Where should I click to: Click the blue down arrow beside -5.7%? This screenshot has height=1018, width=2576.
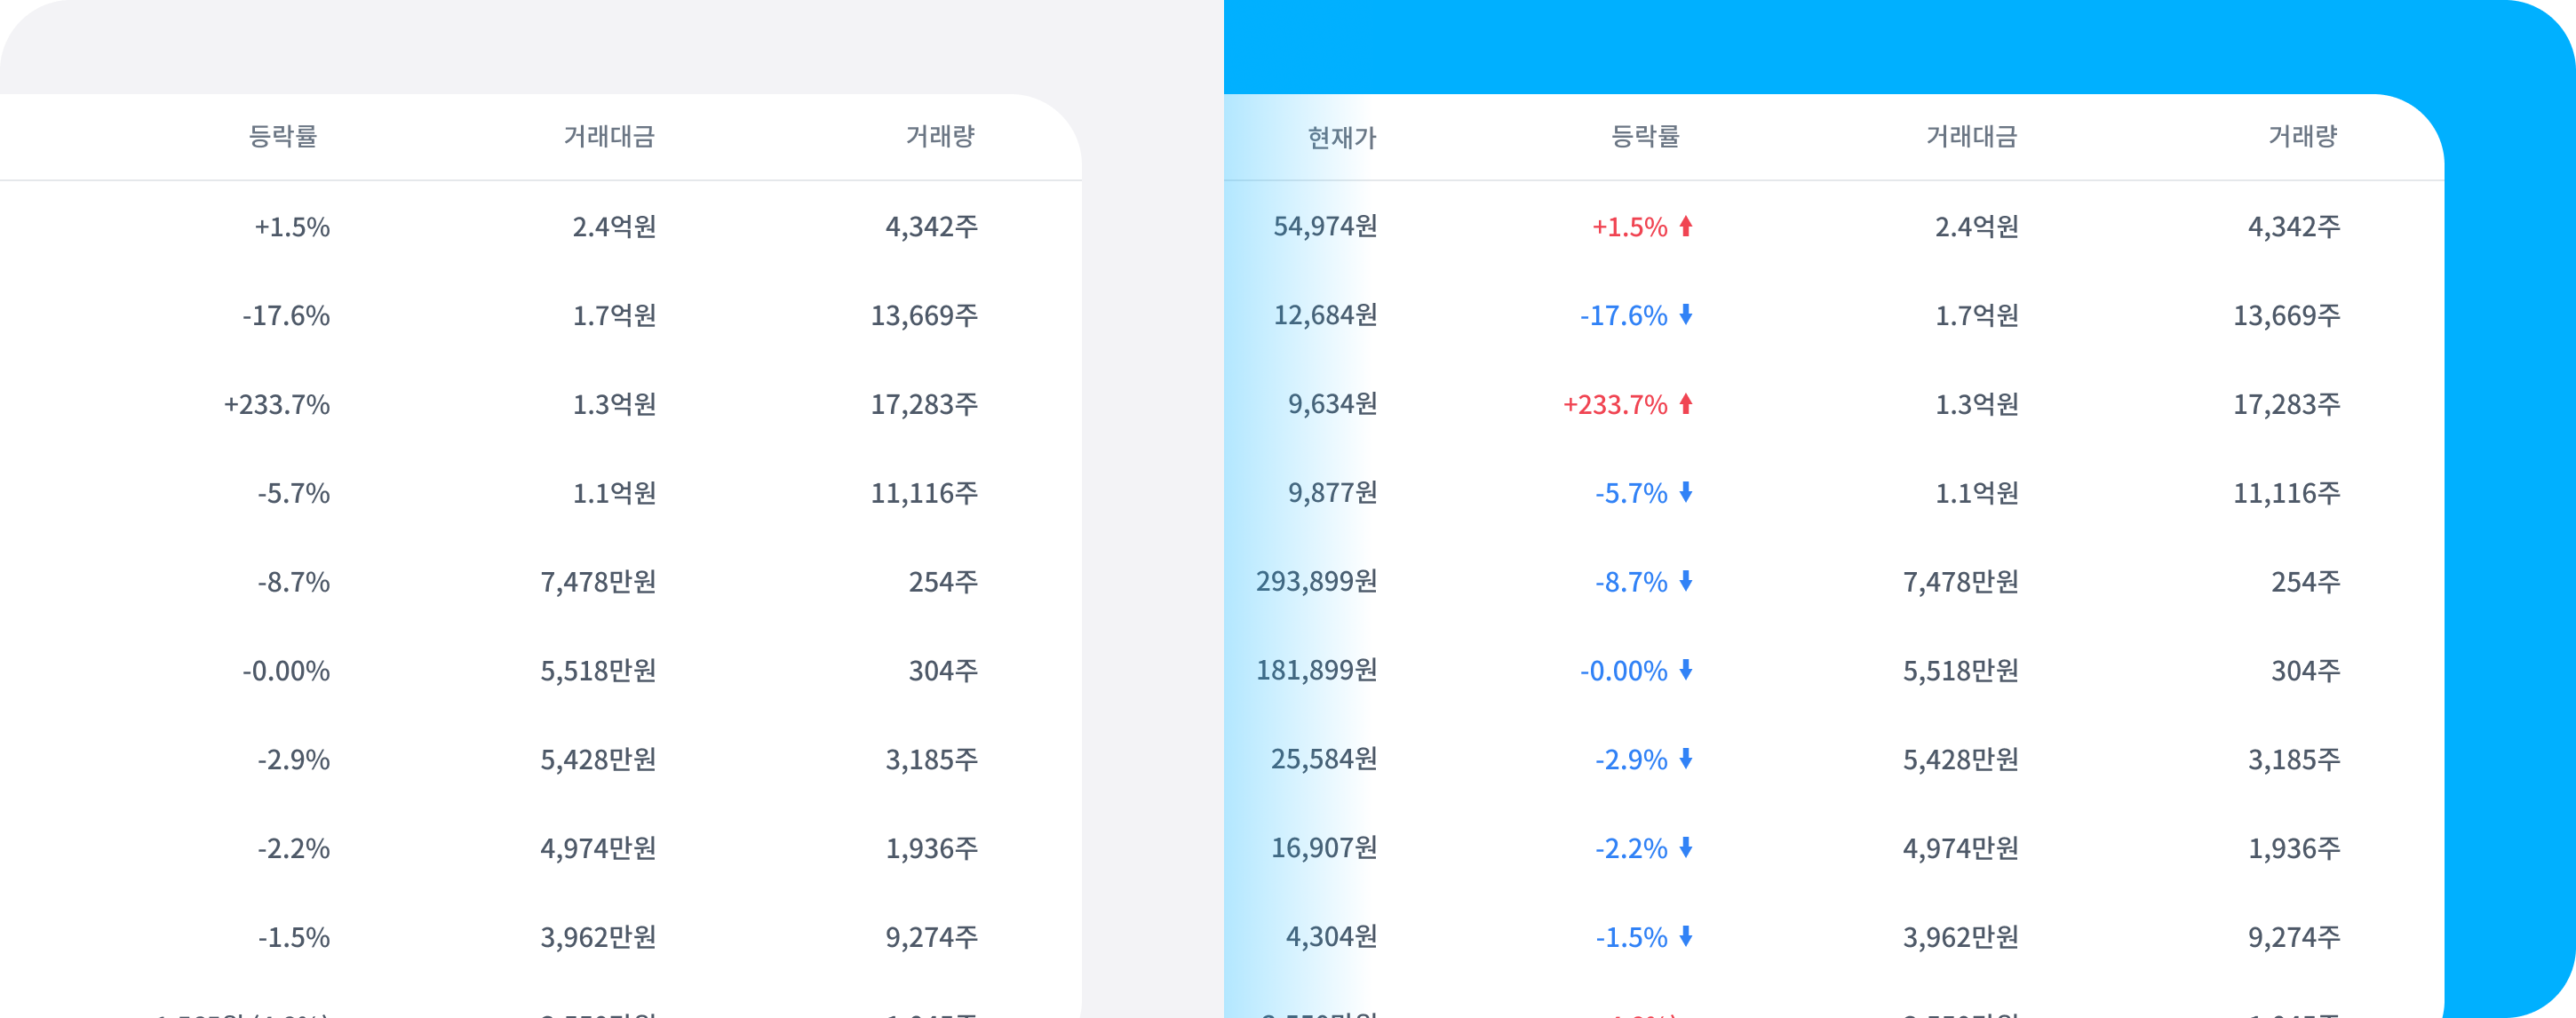[1686, 492]
